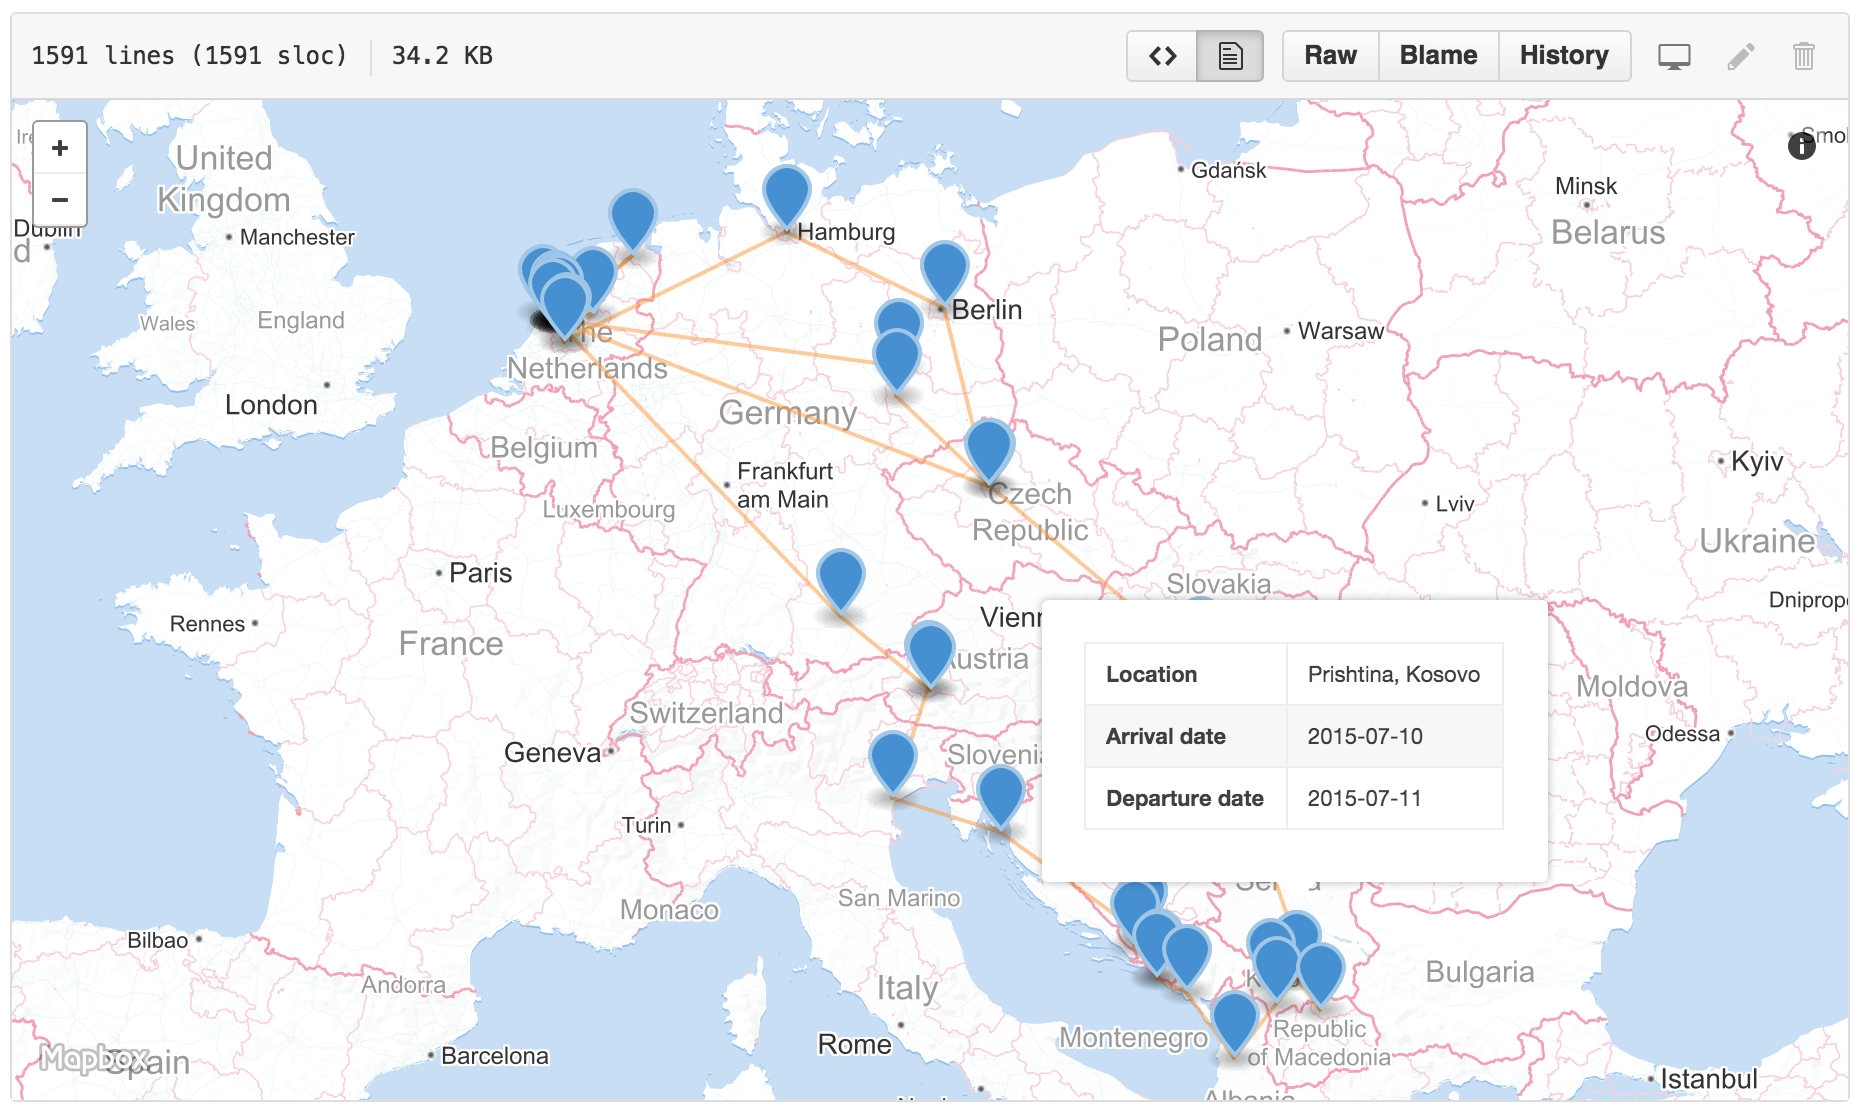Open the Raw file view
This screenshot has height=1116, width=1860.
tap(1330, 56)
